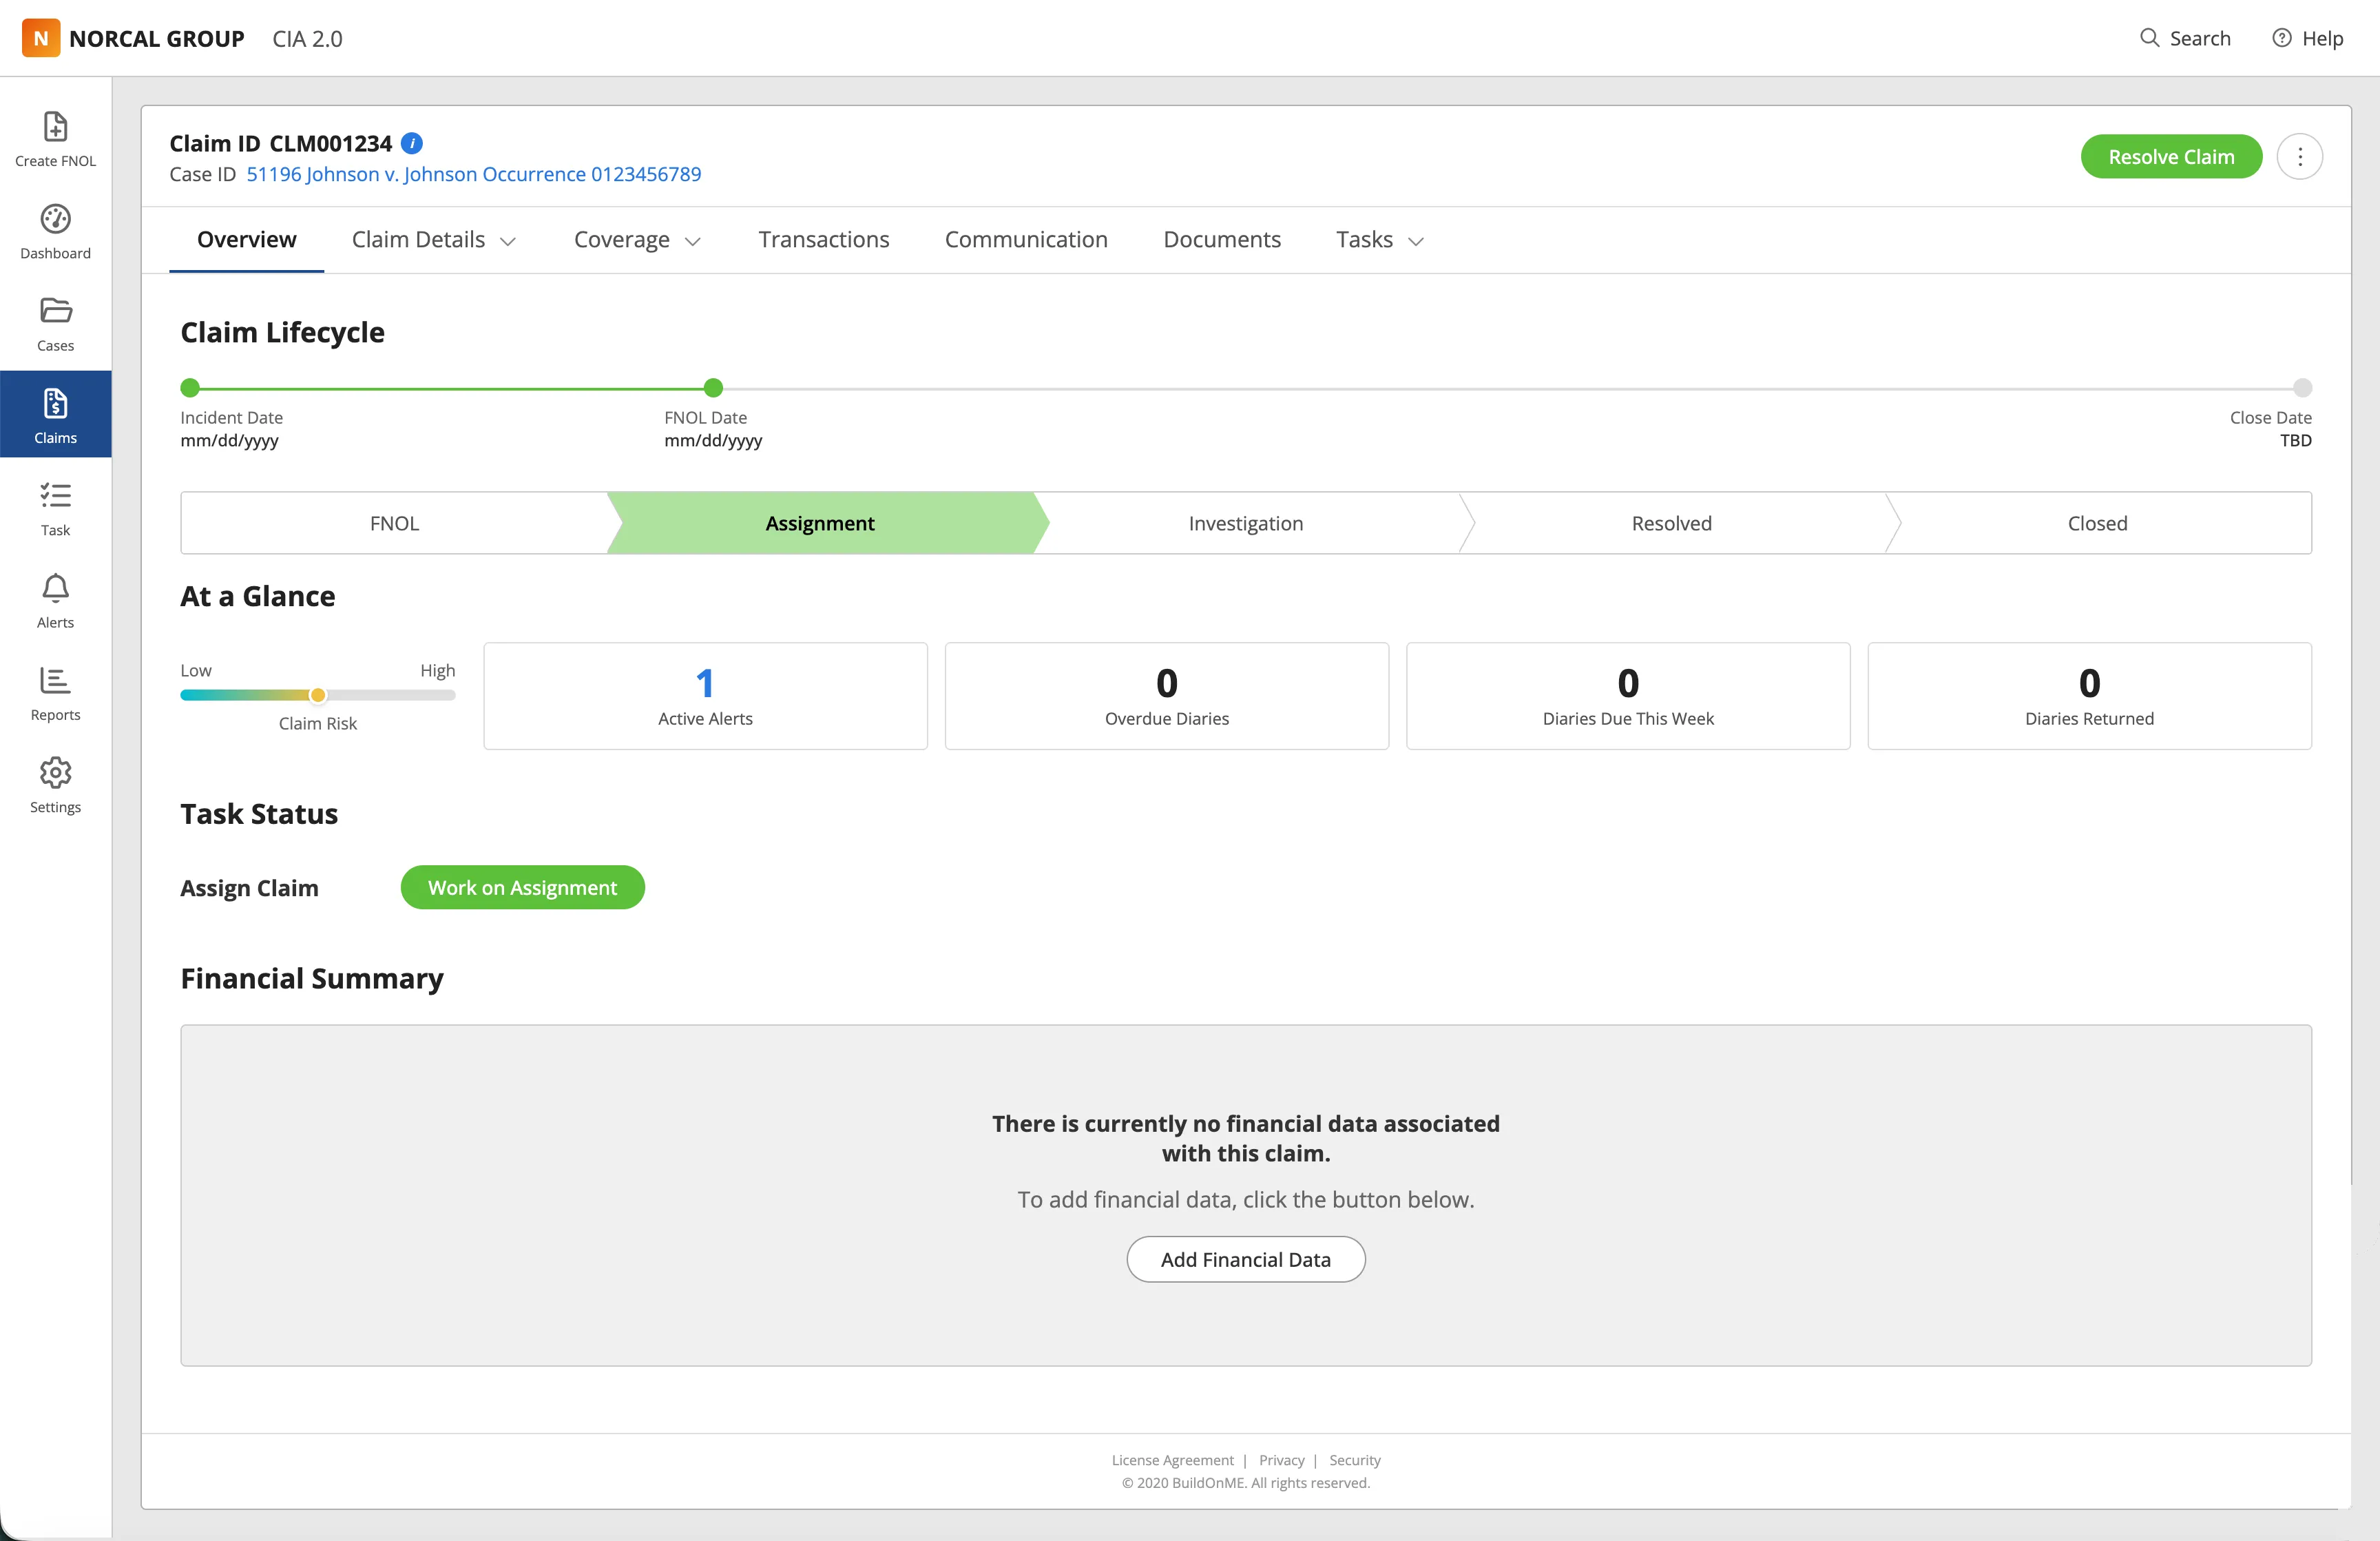Click the Incident Date lifecycle marker
The image size is (2380, 1541).
(x=190, y=388)
